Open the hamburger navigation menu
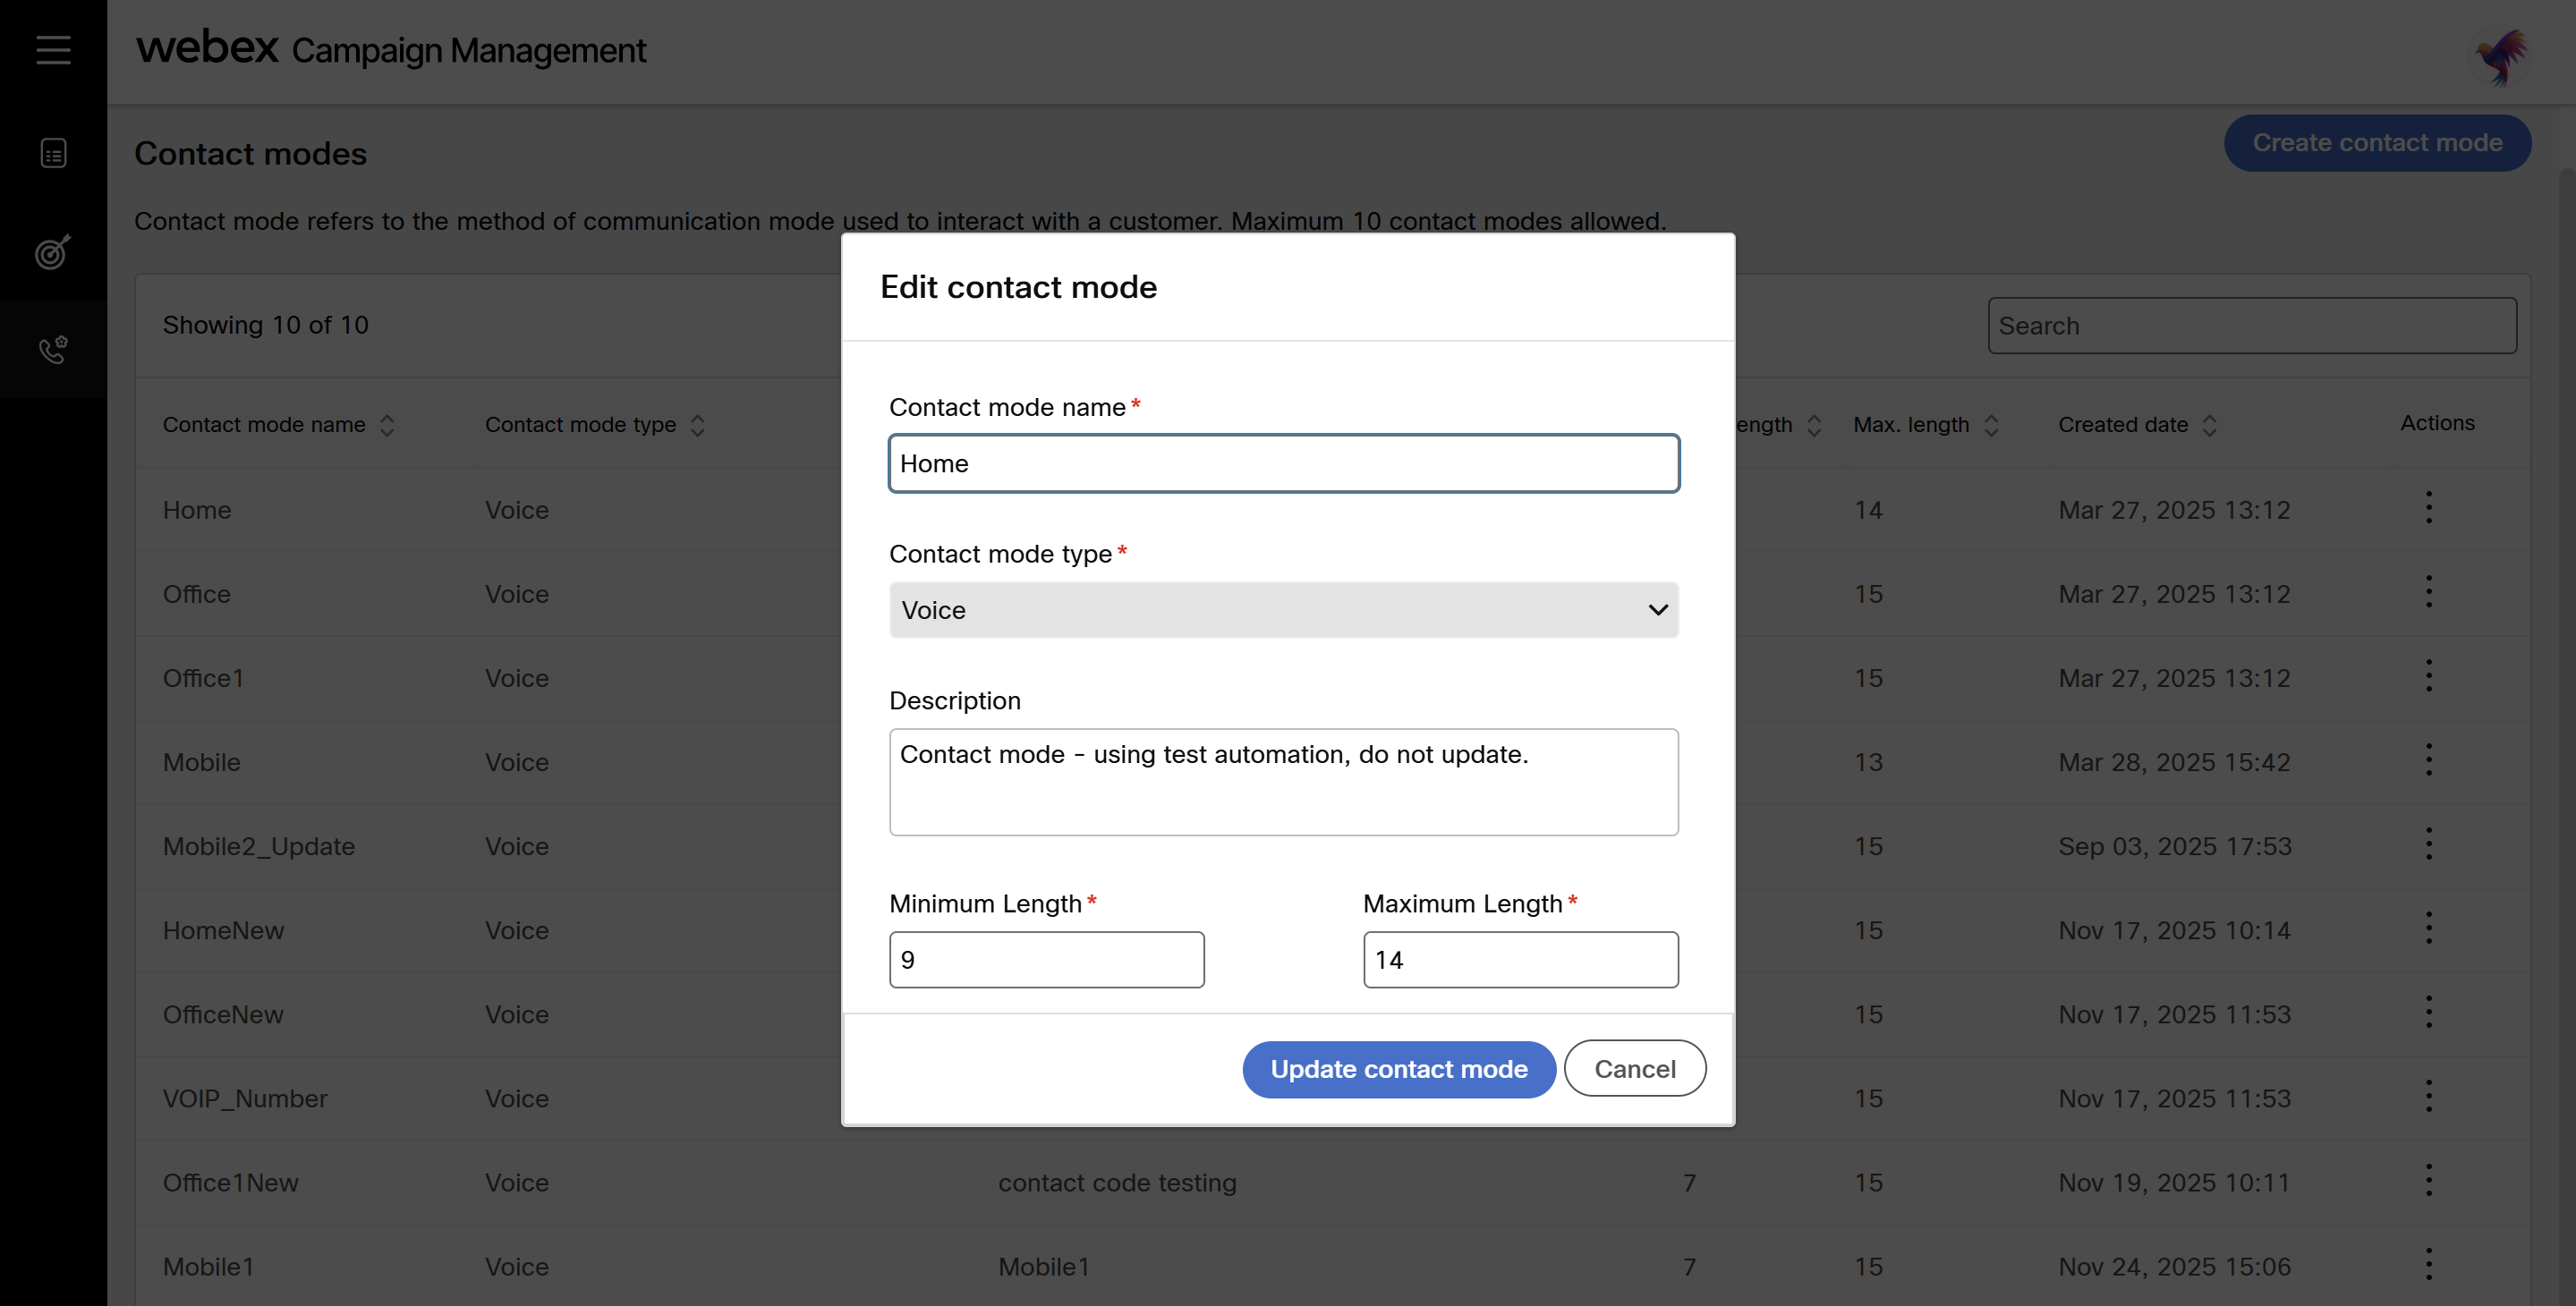Image resolution: width=2576 pixels, height=1306 pixels. tap(53, 49)
